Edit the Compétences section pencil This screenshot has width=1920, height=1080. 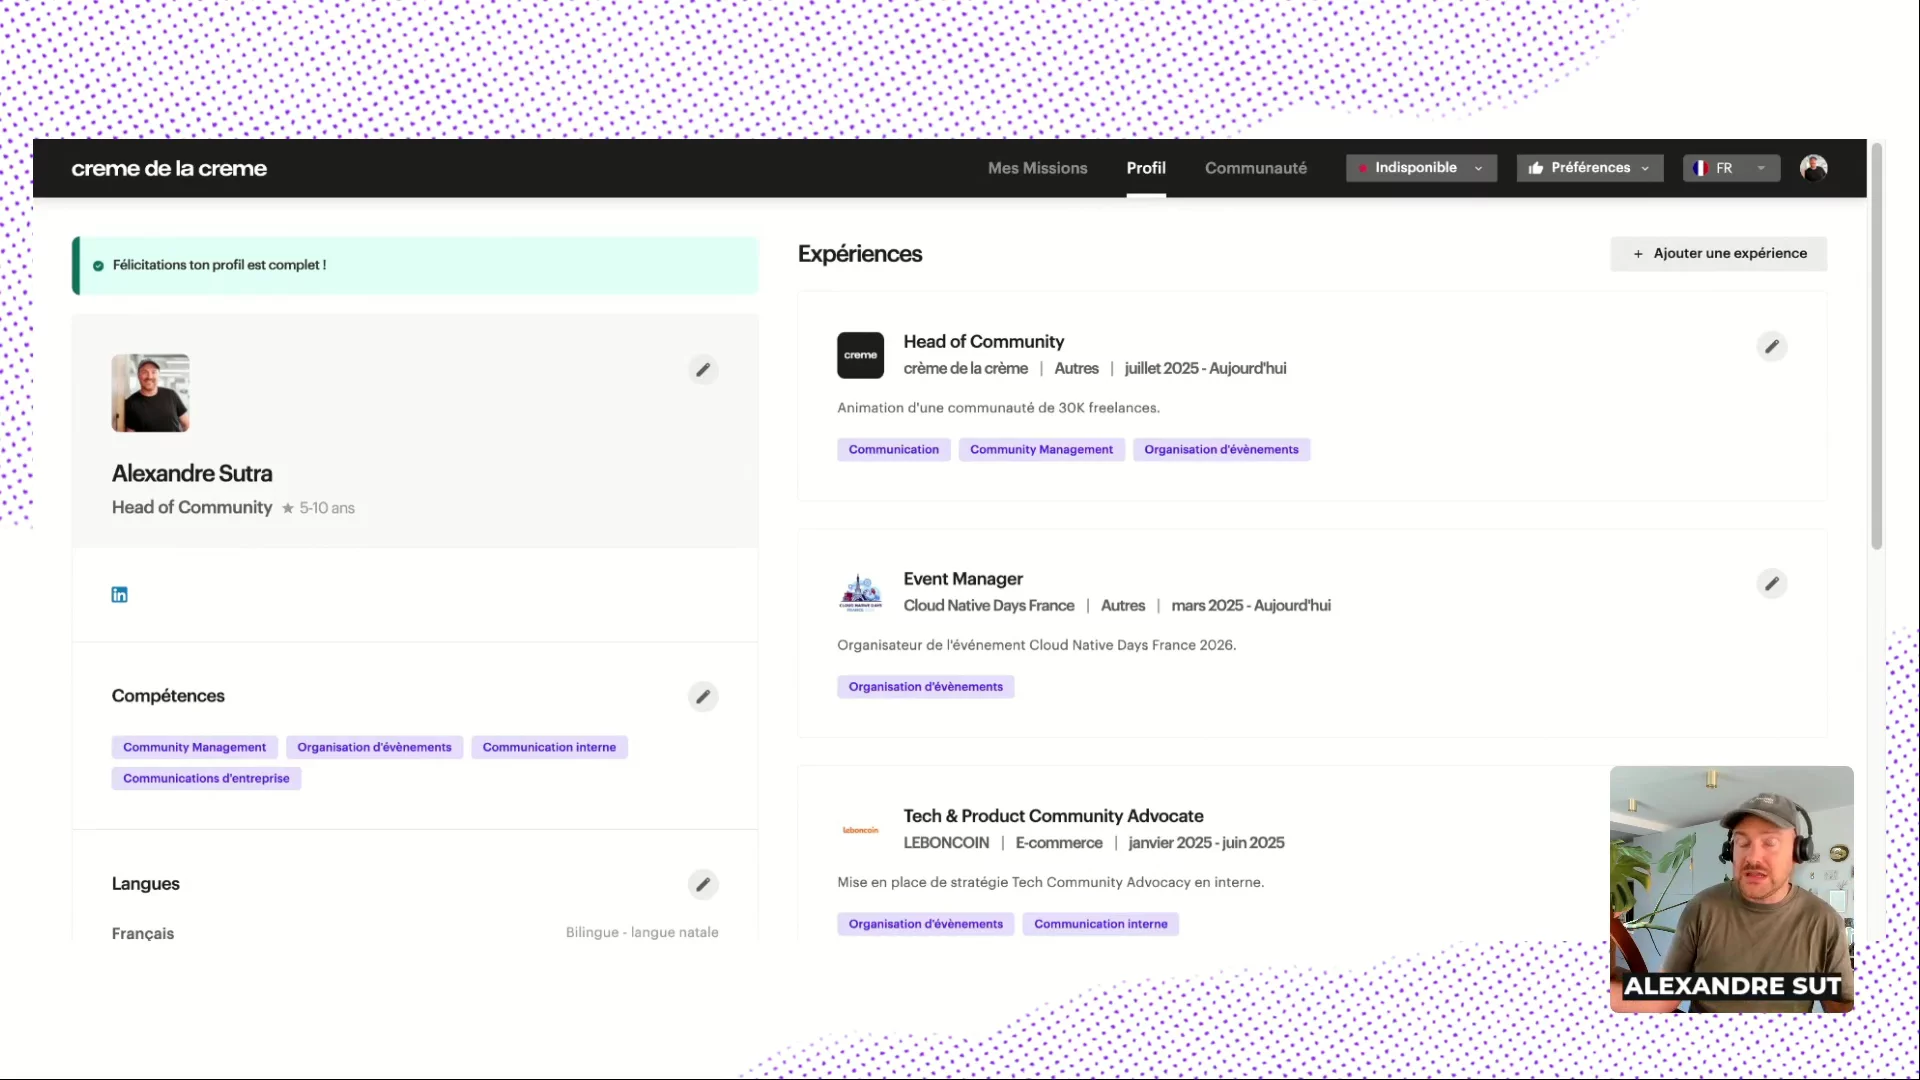(x=703, y=697)
